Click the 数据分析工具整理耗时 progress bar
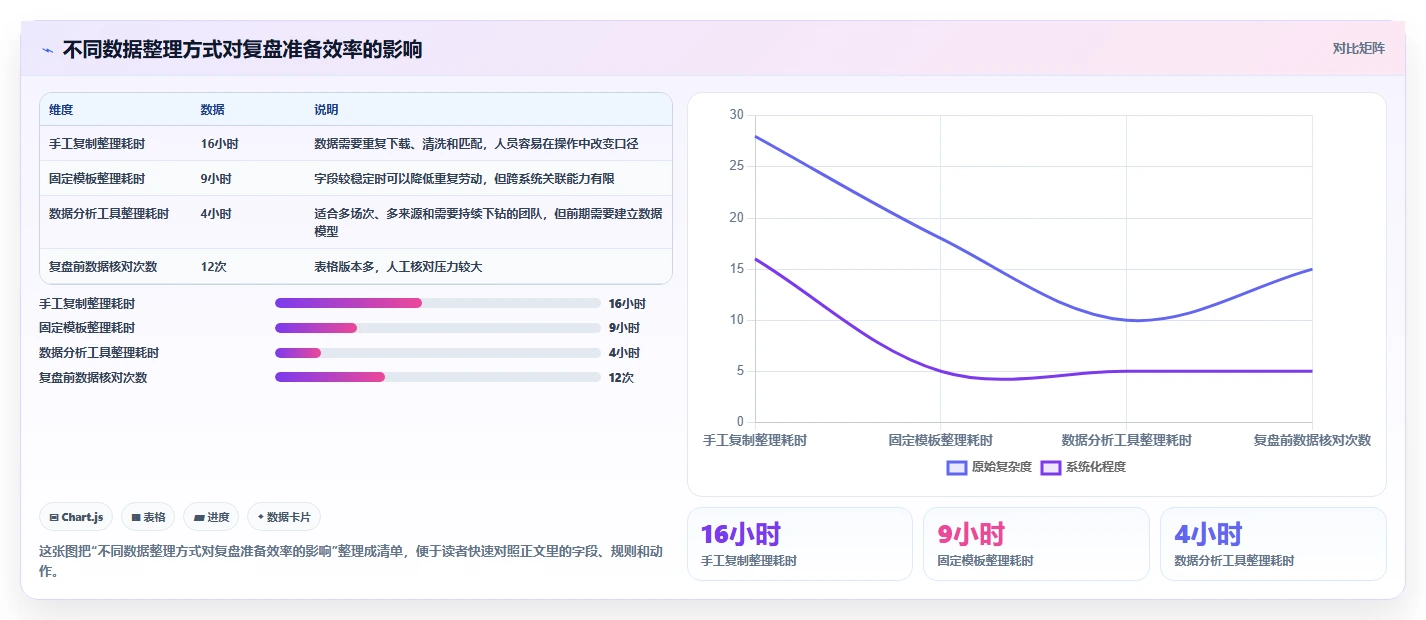Screen dimensions: 1426x620 tap(438, 353)
